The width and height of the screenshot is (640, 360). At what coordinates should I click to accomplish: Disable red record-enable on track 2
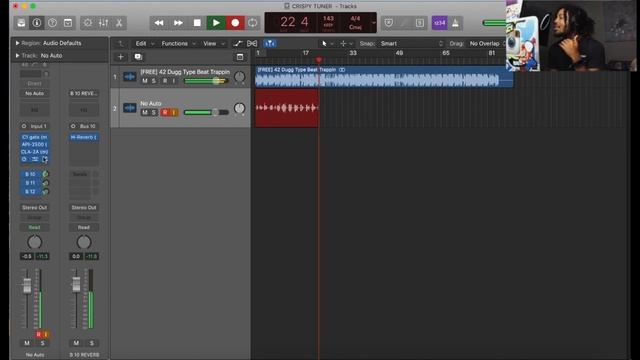click(165, 112)
